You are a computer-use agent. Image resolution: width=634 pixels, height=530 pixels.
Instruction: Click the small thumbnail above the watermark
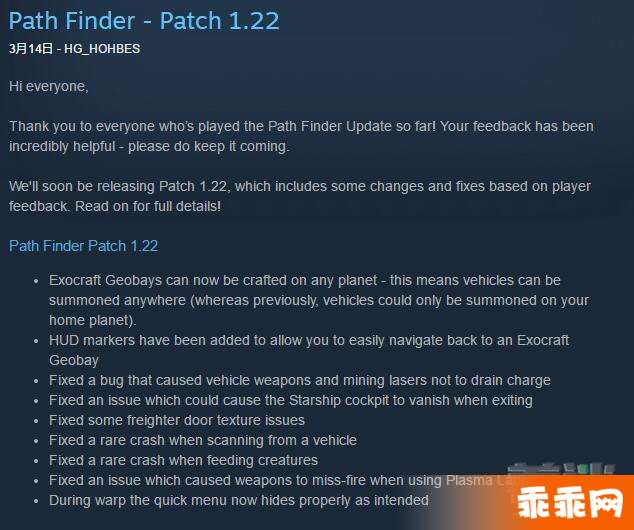(561, 468)
